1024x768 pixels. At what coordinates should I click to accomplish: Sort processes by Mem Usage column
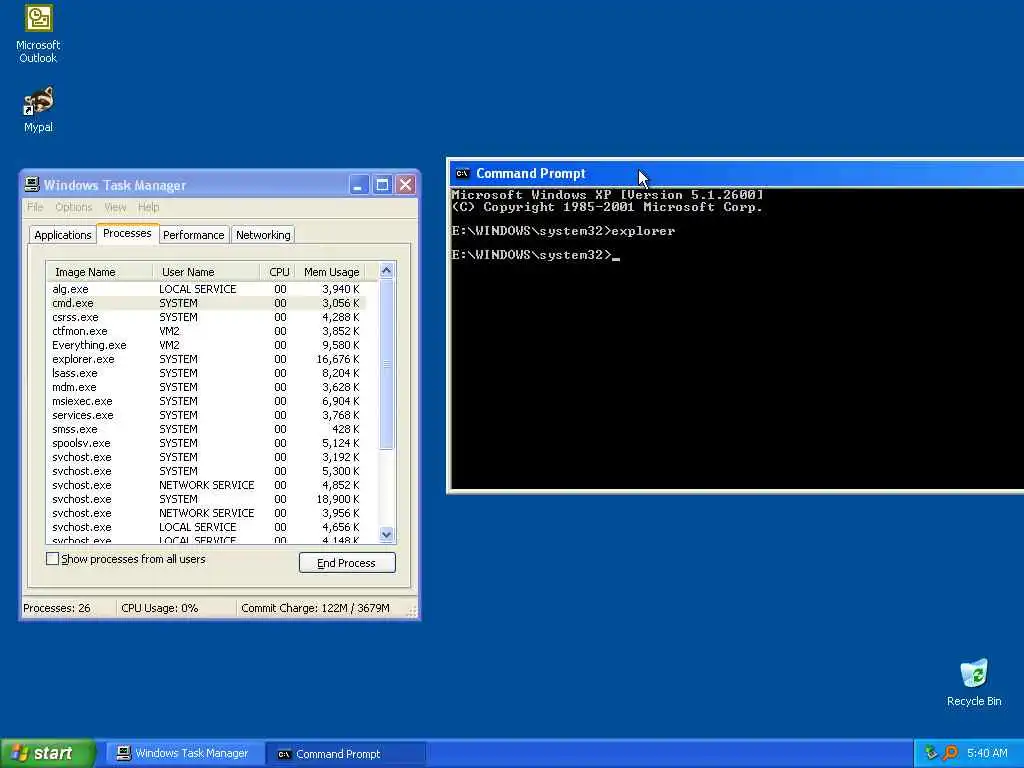(332, 272)
